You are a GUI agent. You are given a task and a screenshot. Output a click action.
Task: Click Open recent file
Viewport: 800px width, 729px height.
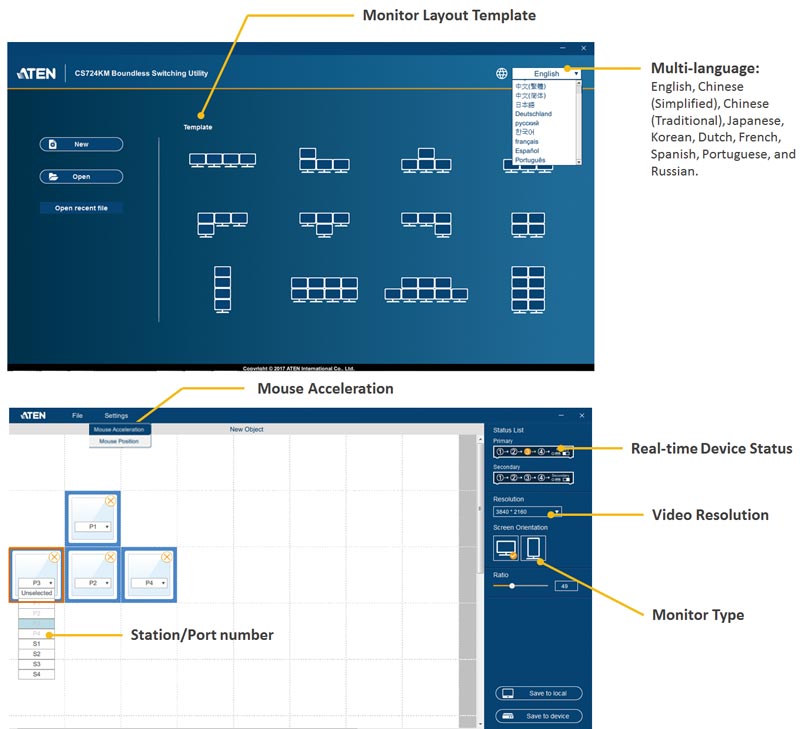point(81,208)
